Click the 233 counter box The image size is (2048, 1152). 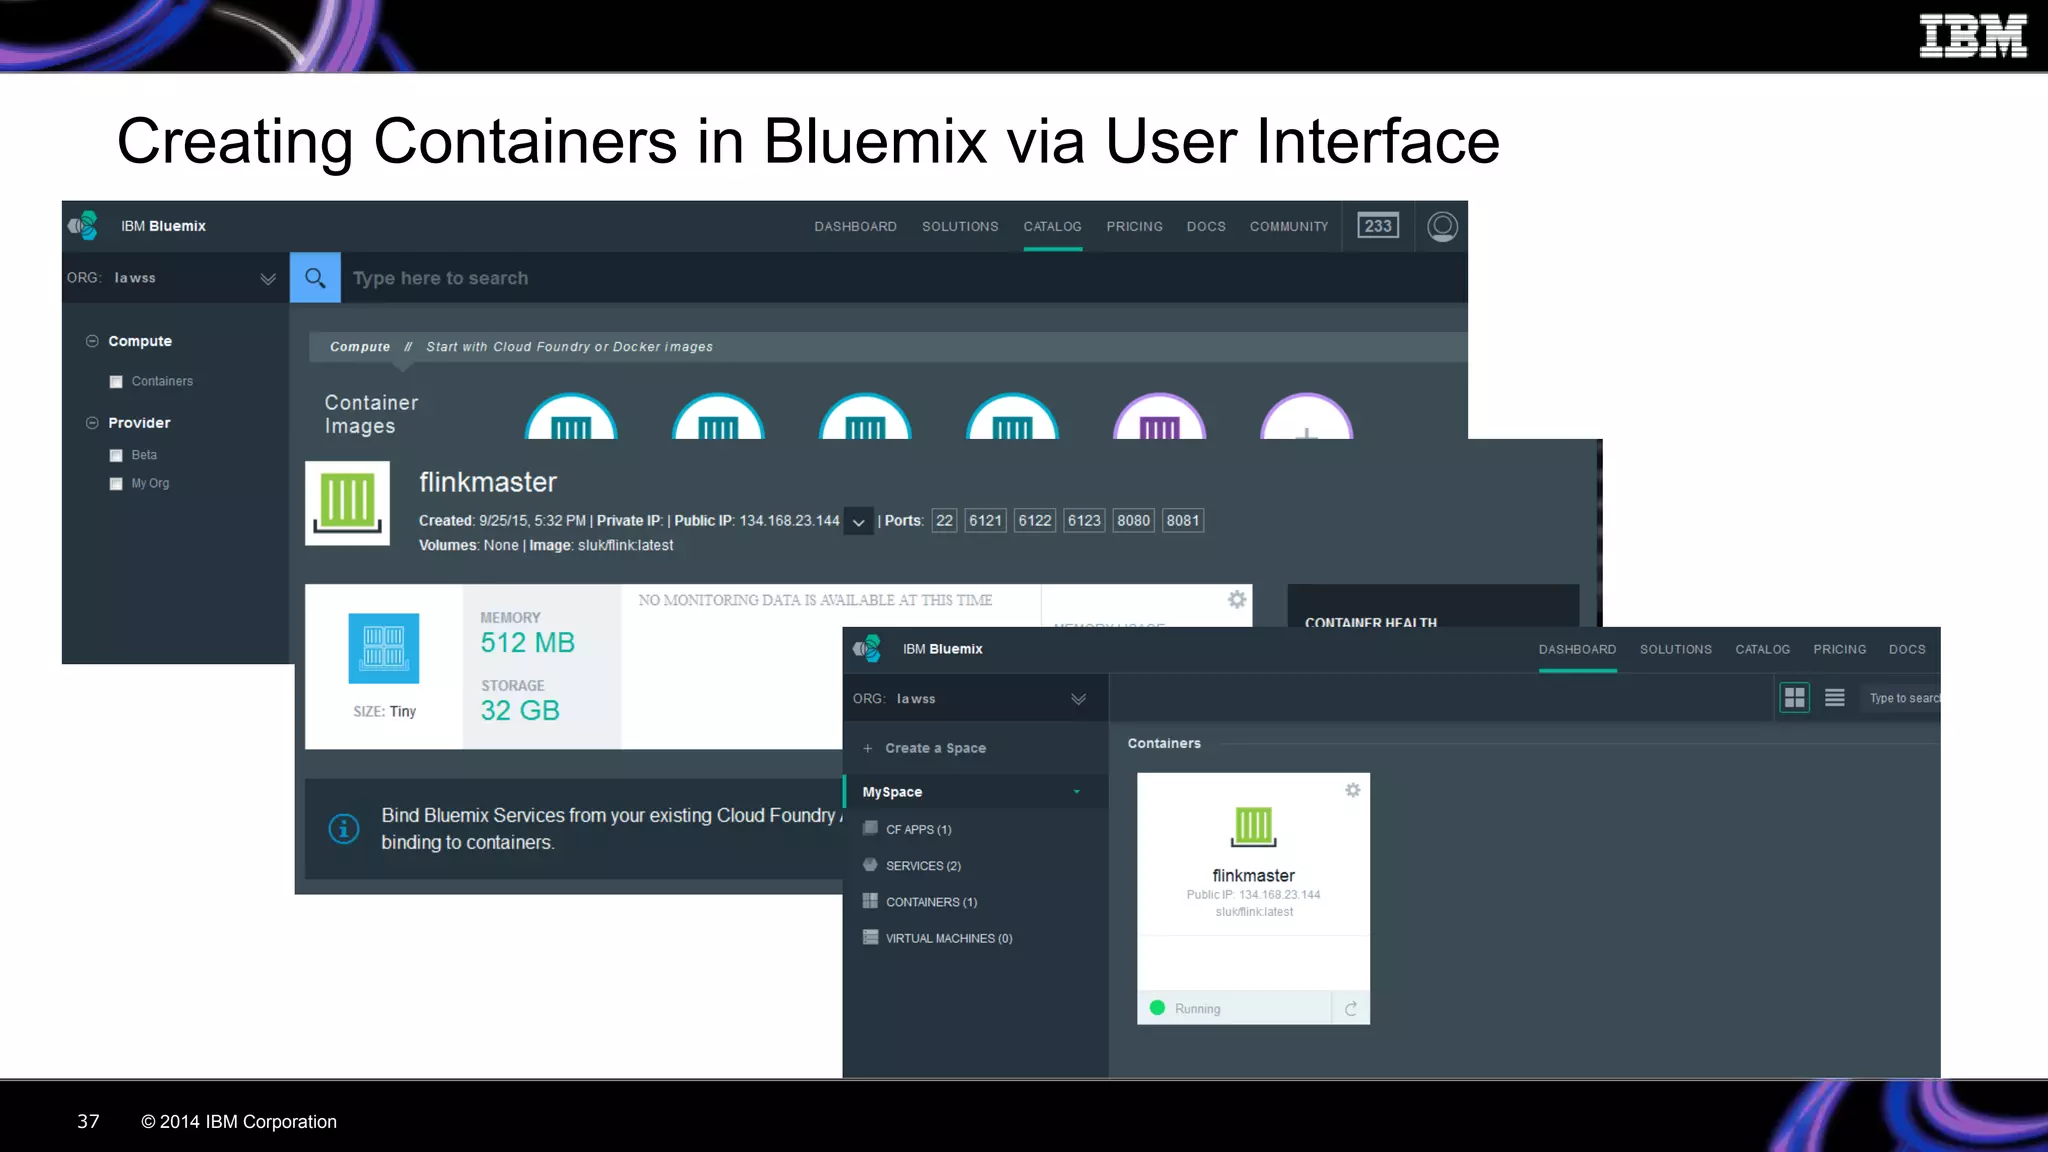point(1378,226)
